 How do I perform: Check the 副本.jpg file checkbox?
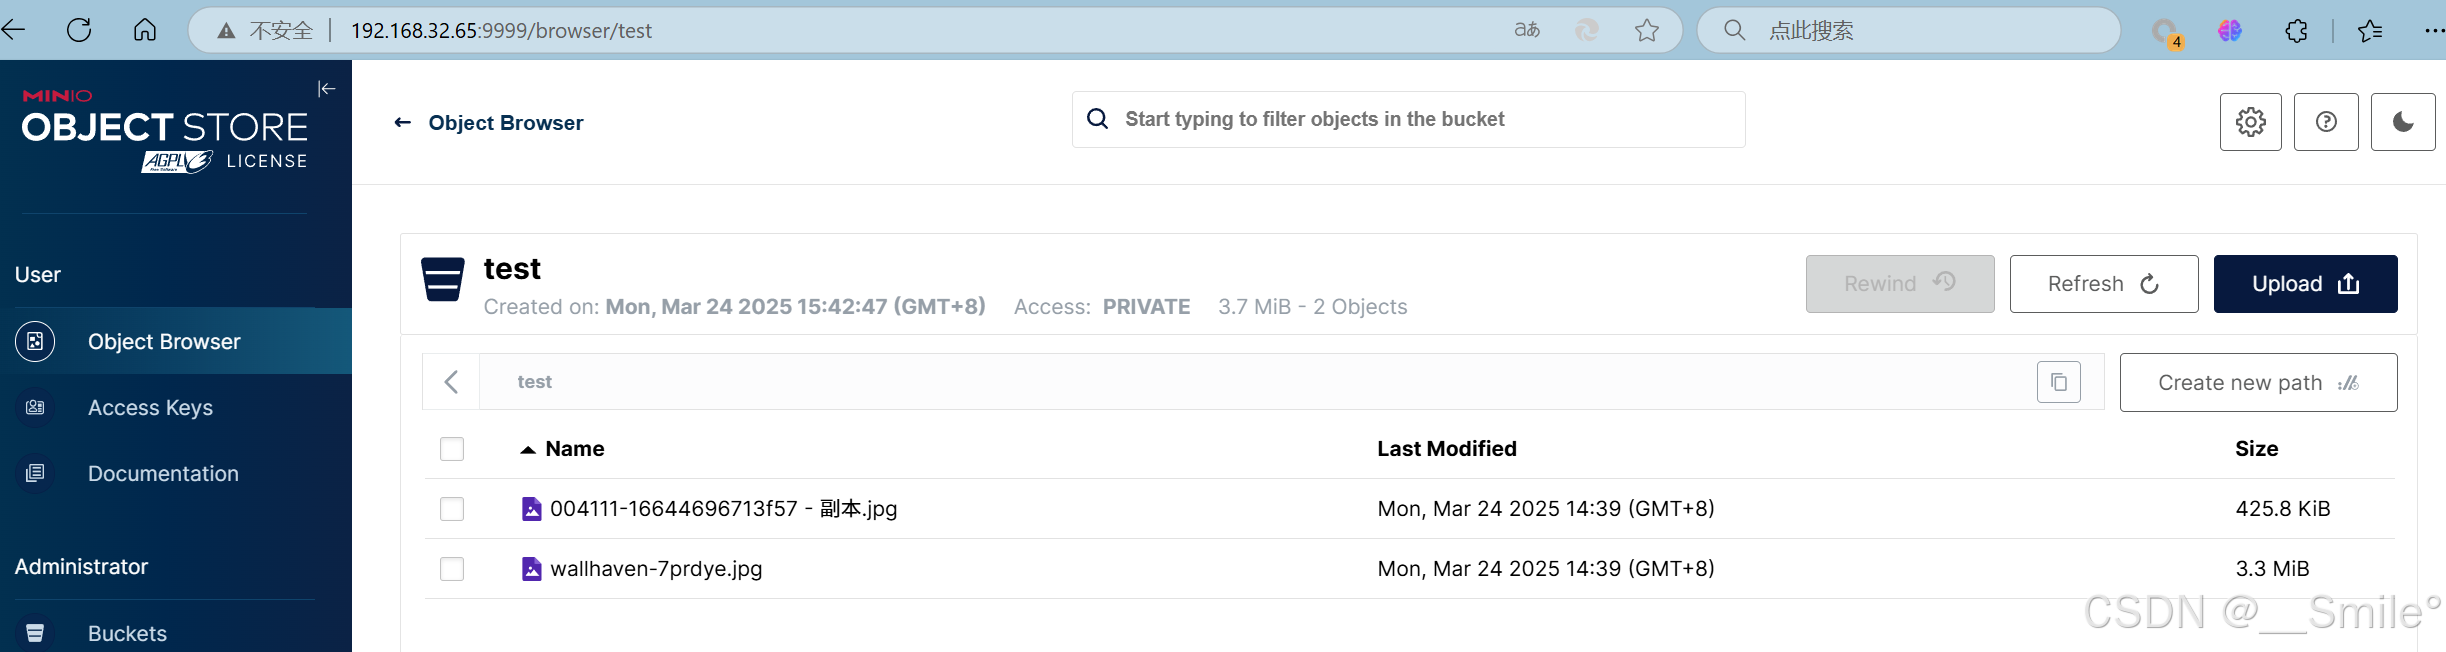pos(452,509)
